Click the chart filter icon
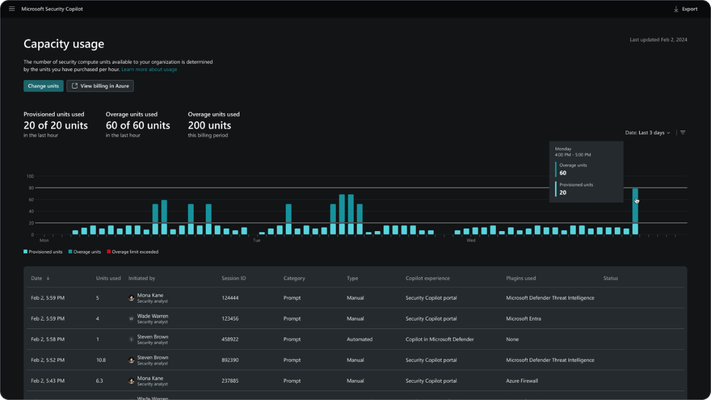Screen dimensions: 711x400 (682, 132)
